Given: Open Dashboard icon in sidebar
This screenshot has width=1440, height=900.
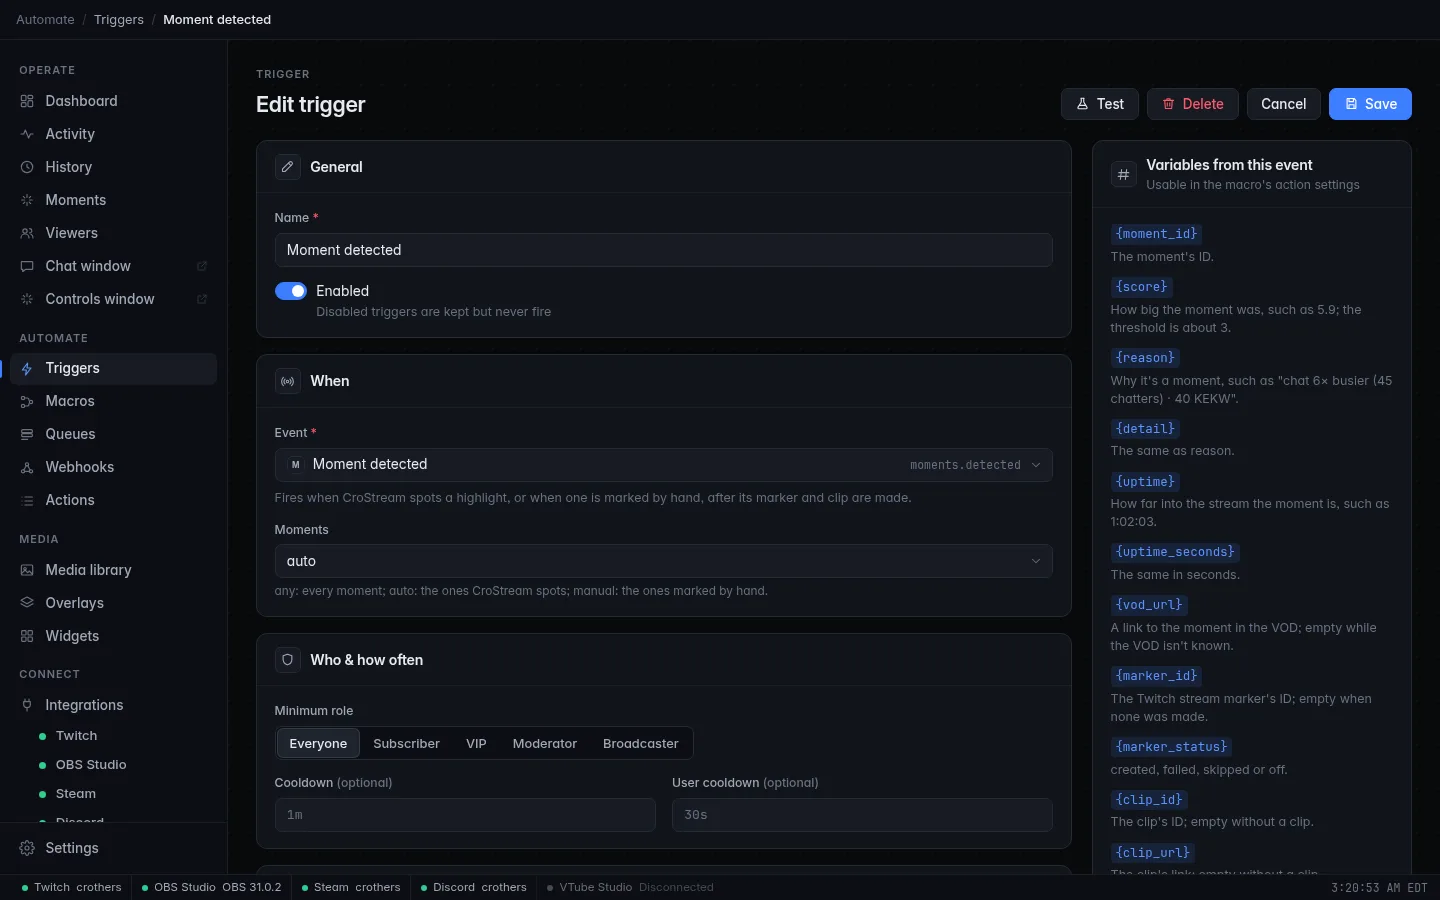Looking at the screenshot, I should (x=27, y=101).
